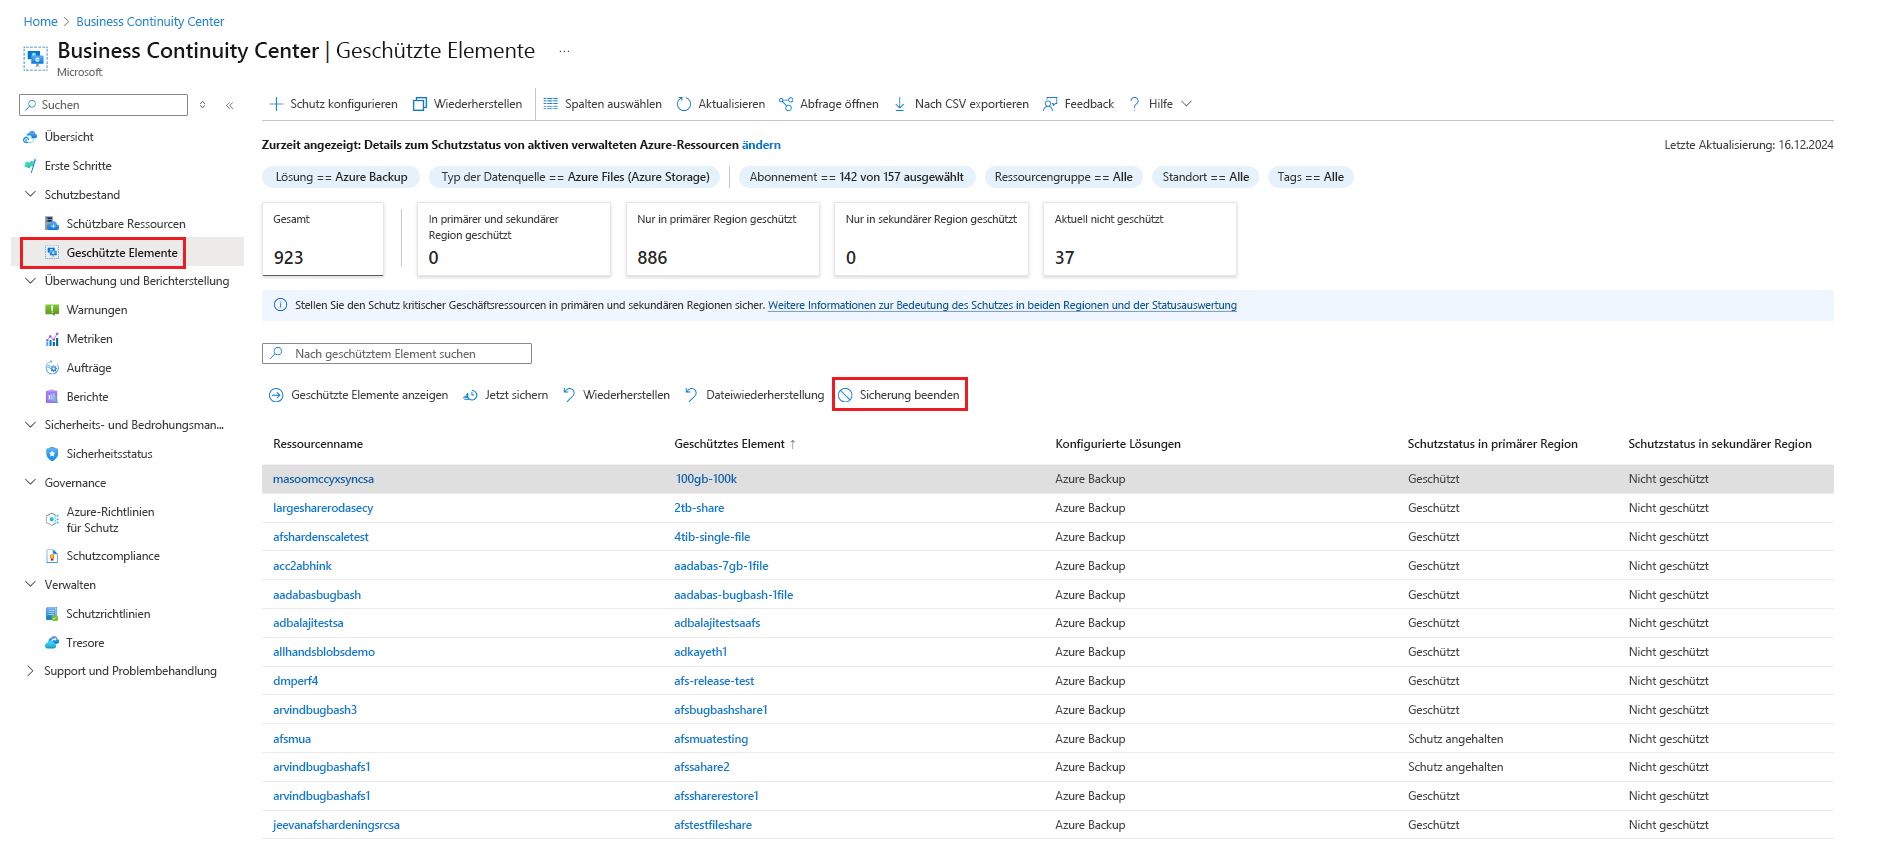Click the Nach CSV exportieren download icon
Screen dimensions: 1880x861
point(900,104)
